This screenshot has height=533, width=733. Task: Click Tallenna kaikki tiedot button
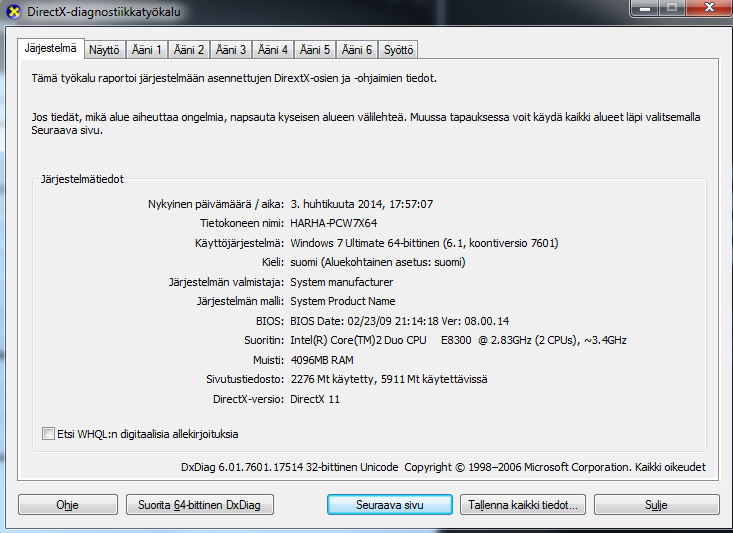click(523, 505)
